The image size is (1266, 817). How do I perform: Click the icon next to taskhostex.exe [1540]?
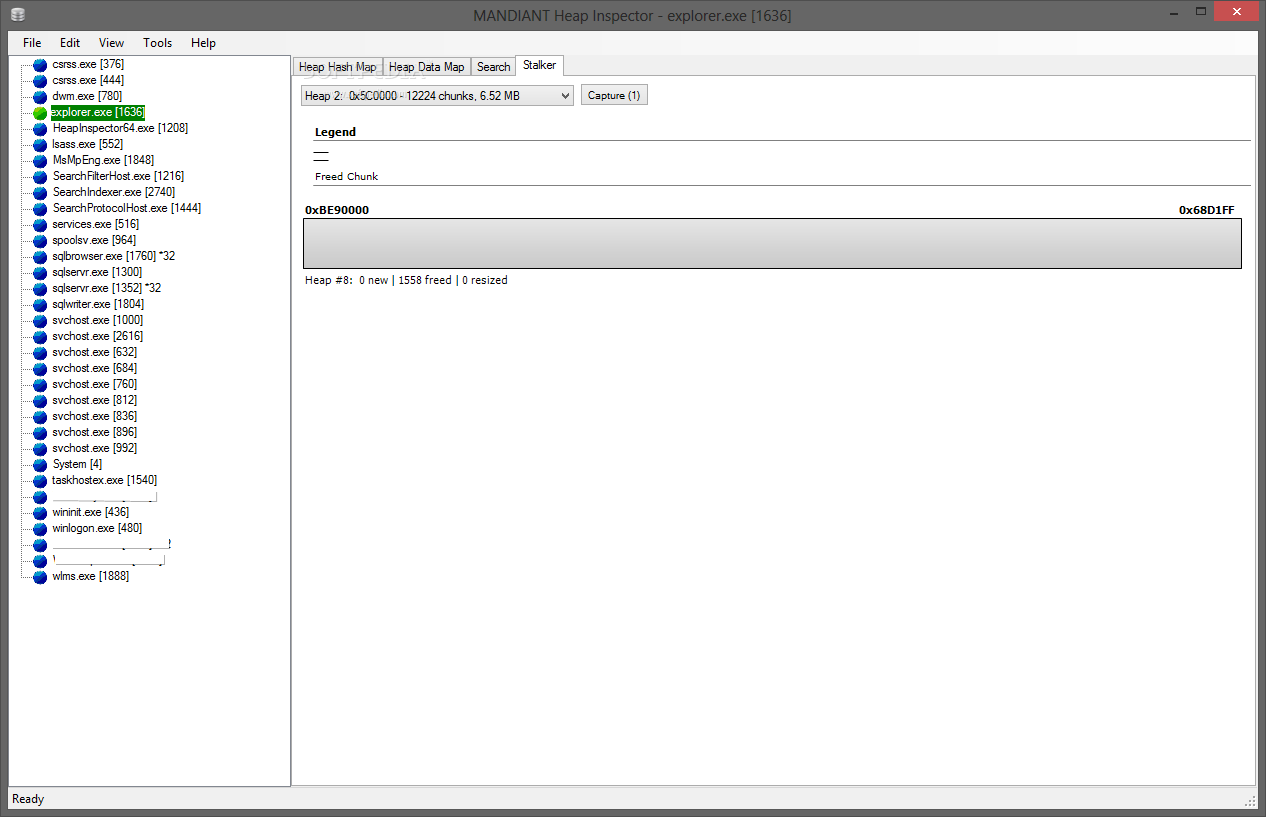pos(40,481)
